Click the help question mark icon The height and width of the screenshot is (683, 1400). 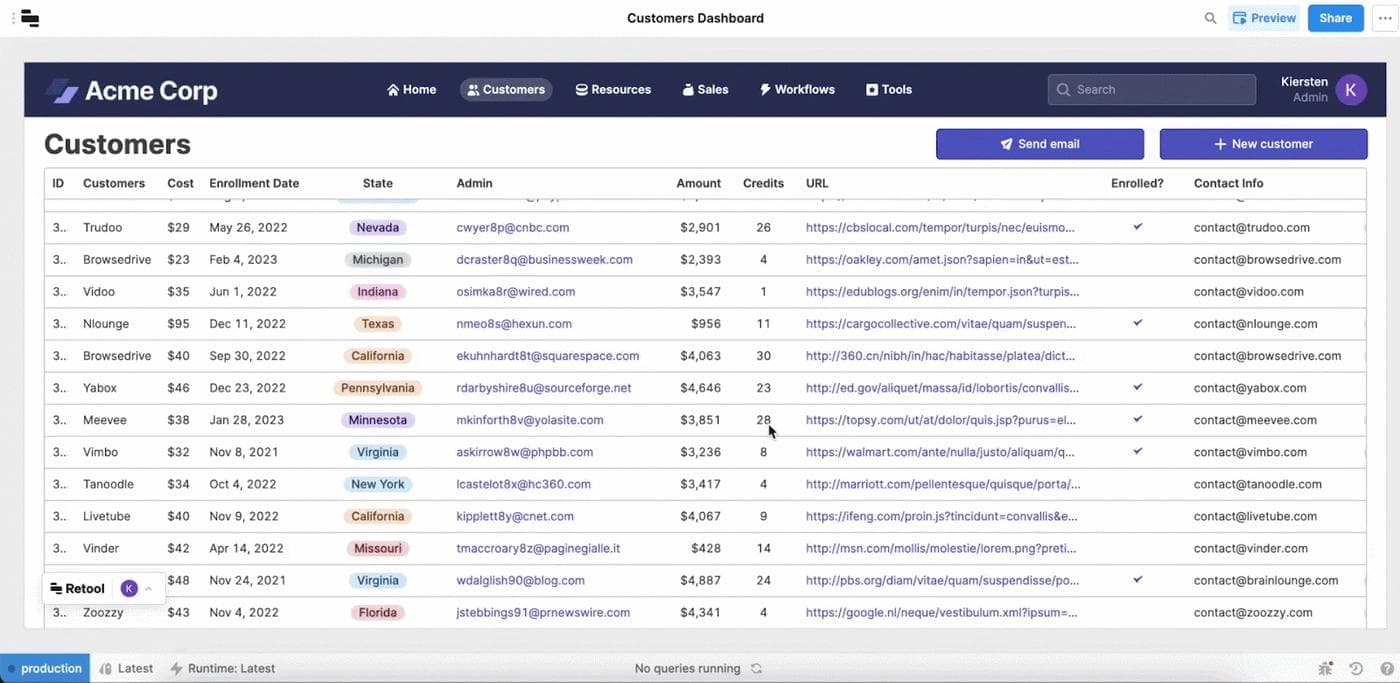[1385, 669]
